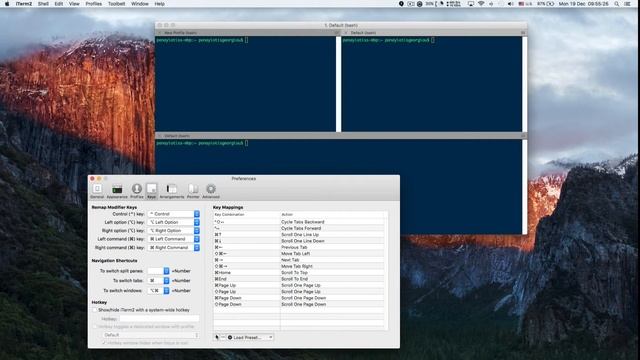Select the Scroll One Line Down mapping
Image resolution: width=640 pixels, height=360 pixels.
pyautogui.click(x=300, y=241)
